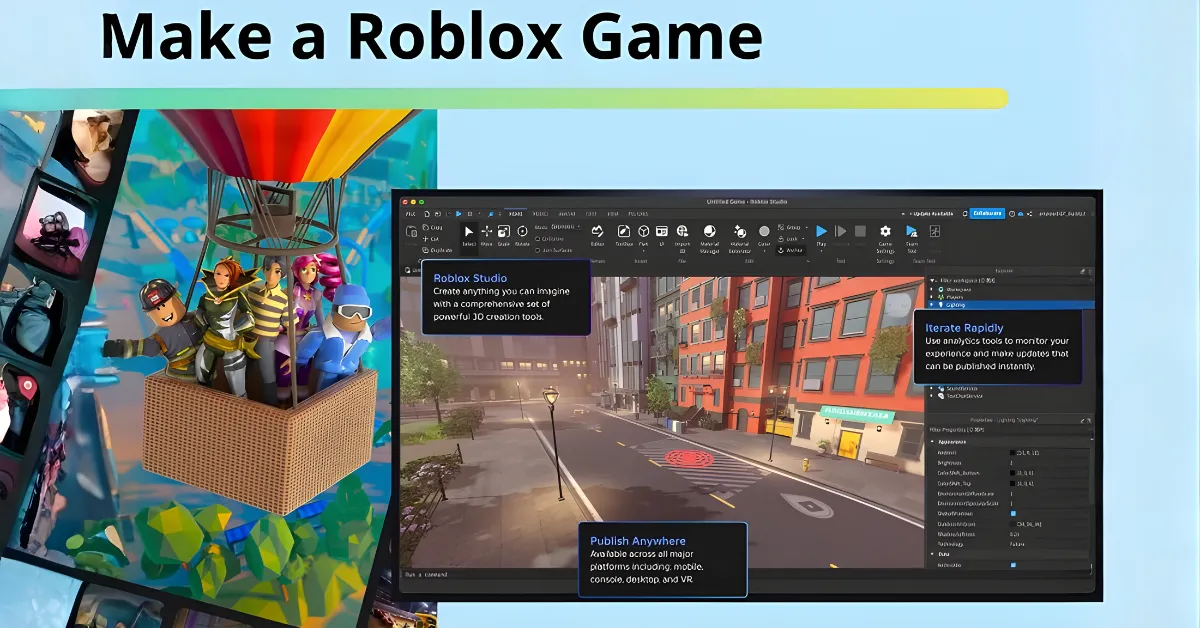The height and width of the screenshot is (628, 1200).
Task: Toggle the GlobalShadows property checkbox
Action: 1012,514
